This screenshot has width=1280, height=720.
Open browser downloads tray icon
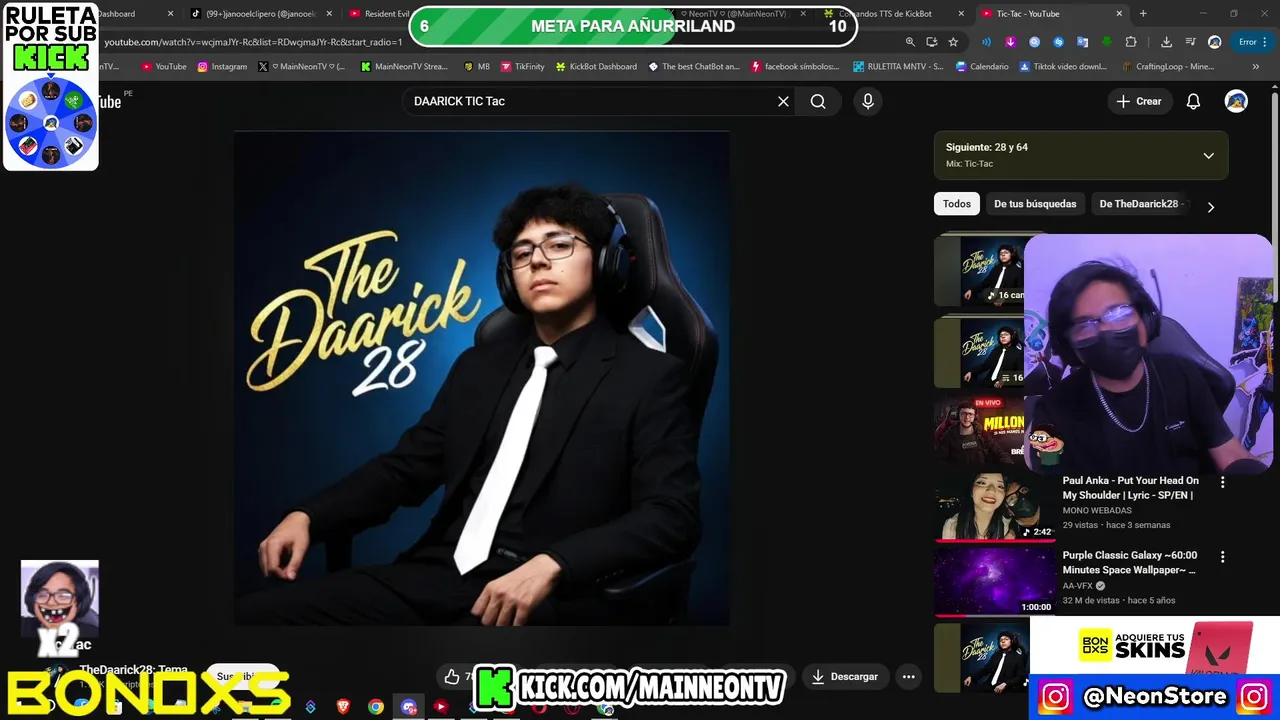1166,42
